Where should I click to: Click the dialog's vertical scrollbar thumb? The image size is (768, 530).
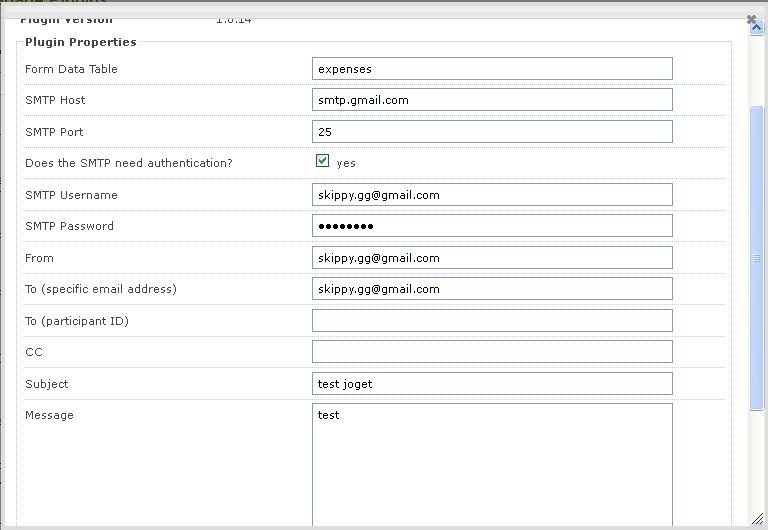coord(756,257)
